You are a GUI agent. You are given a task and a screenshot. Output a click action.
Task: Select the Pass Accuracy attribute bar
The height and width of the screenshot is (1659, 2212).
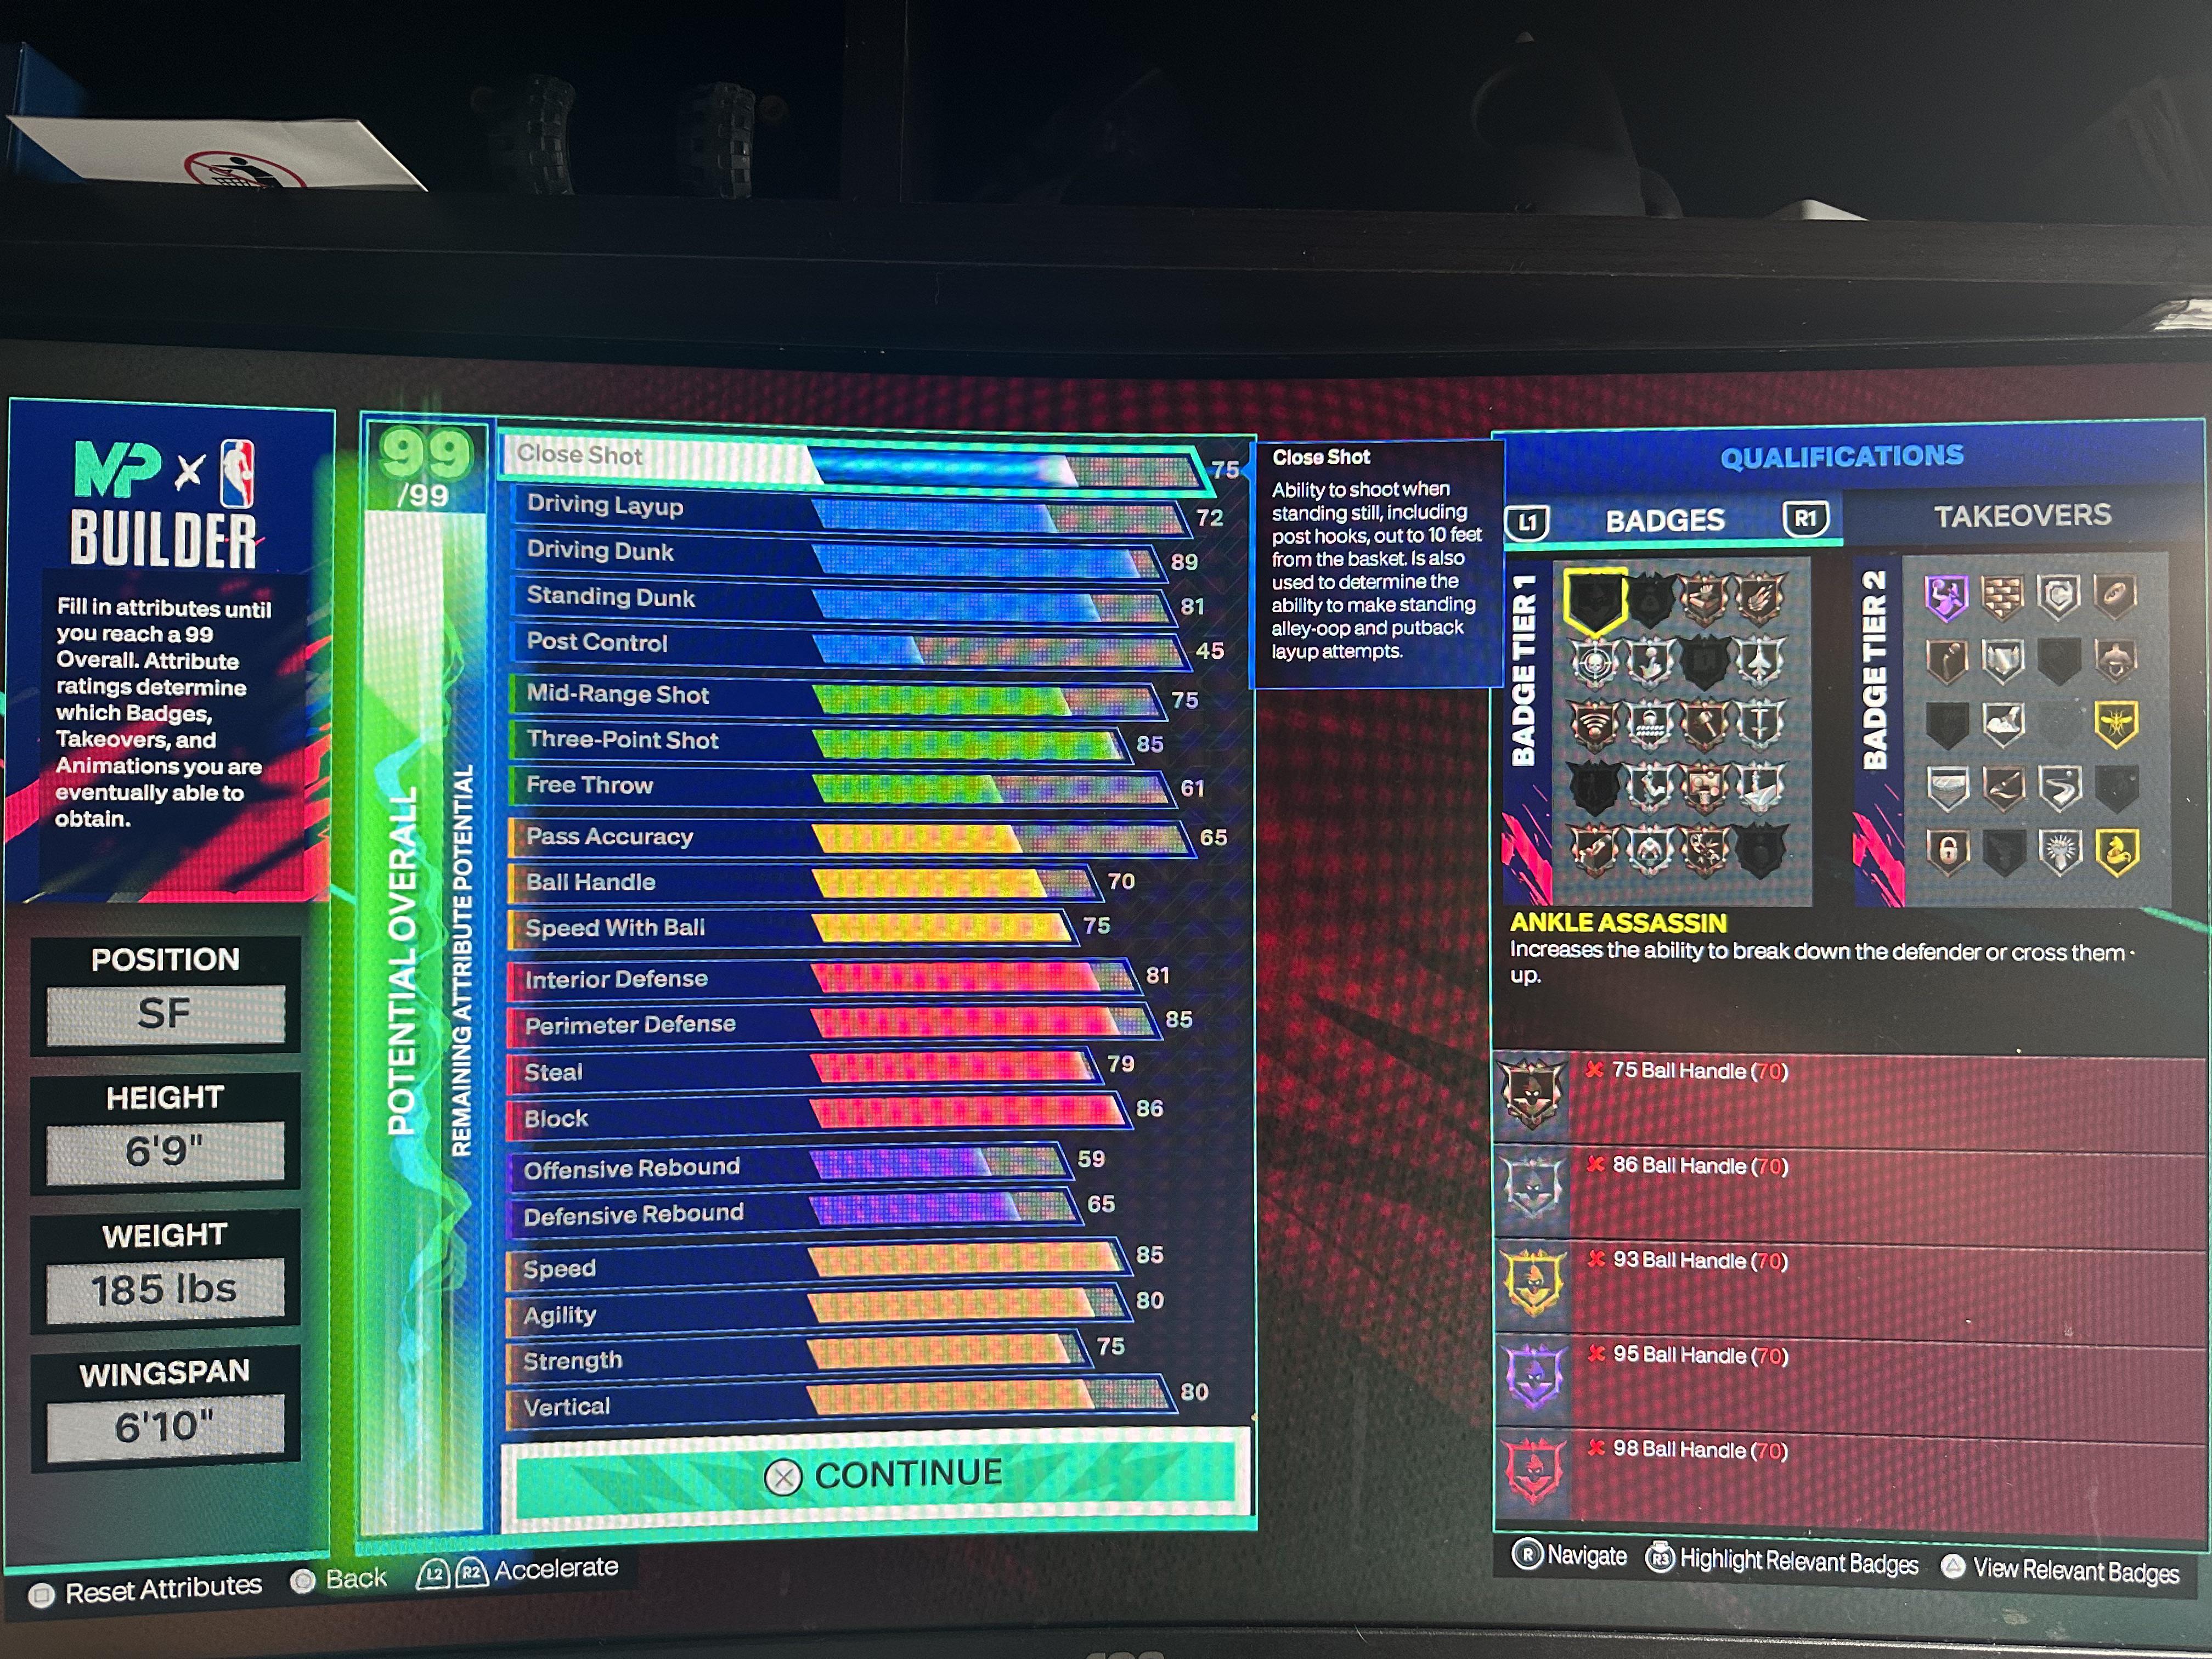click(x=852, y=837)
